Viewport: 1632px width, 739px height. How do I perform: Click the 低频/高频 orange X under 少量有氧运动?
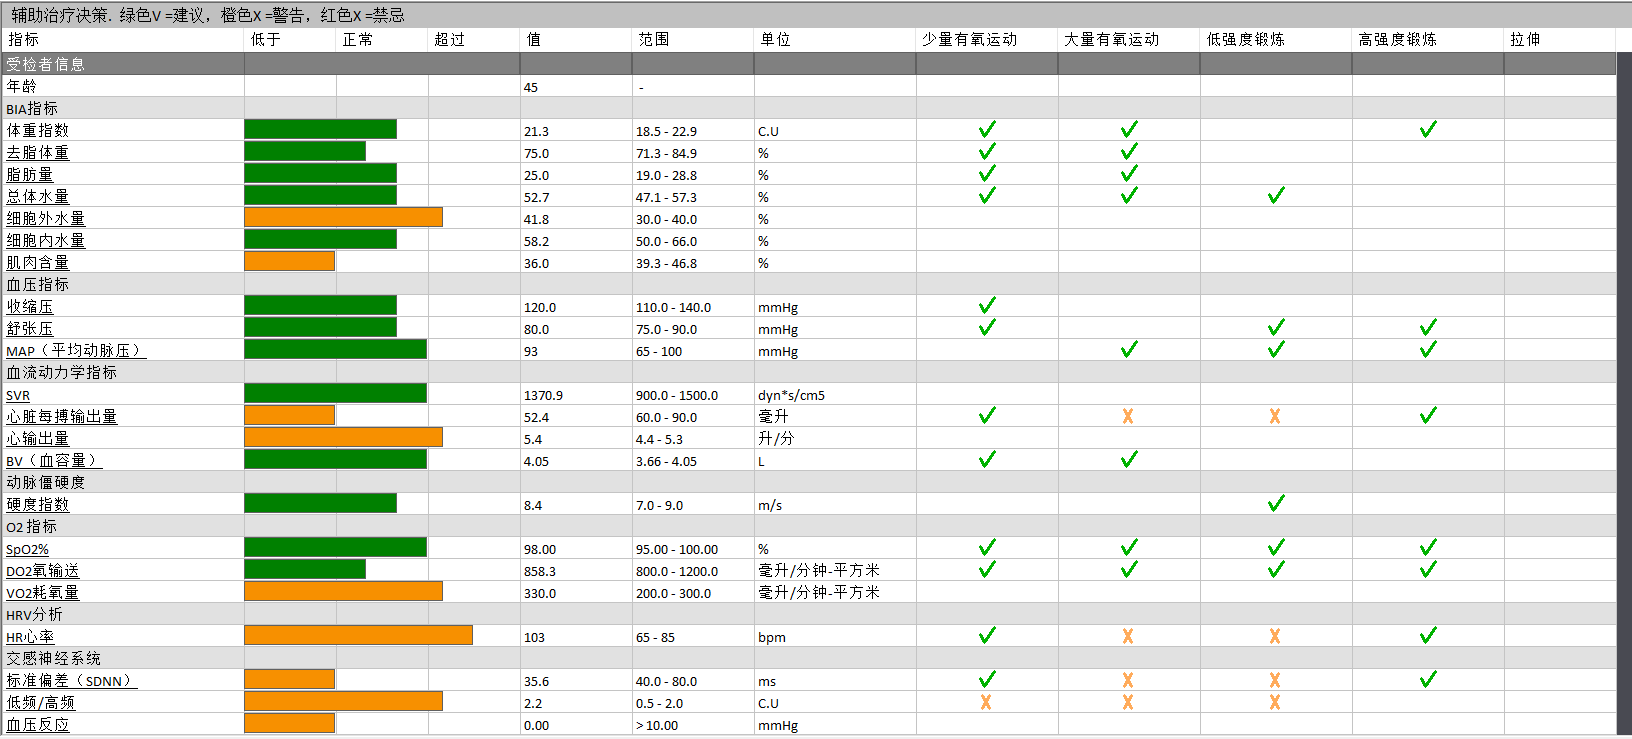coord(986,702)
